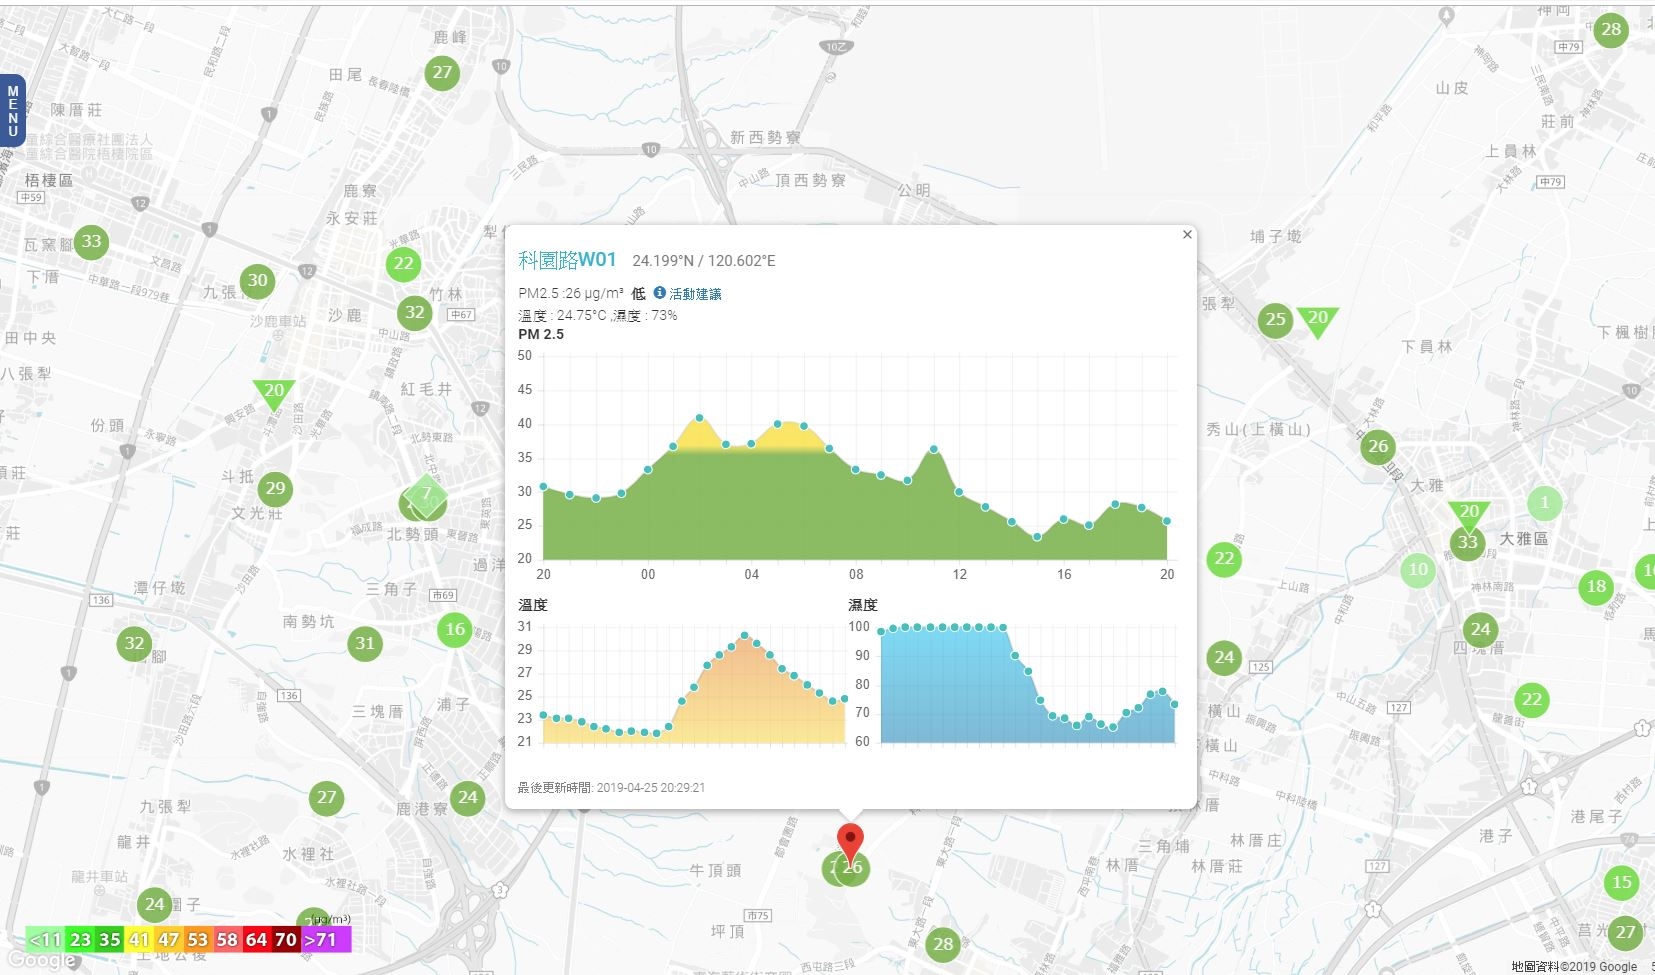Select marker 24 above 橫山
1655x975 pixels.
click(x=1224, y=658)
